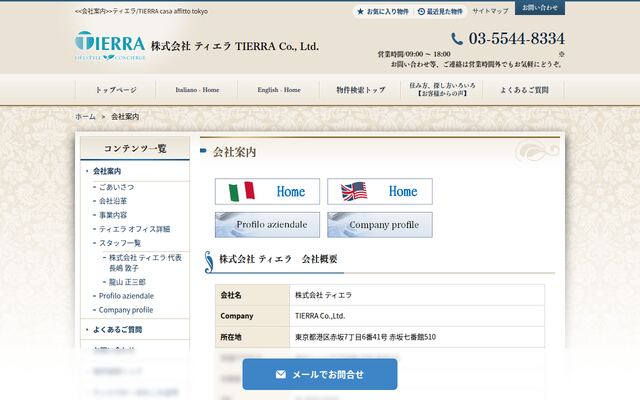Open 物件検索トップ menu item

coord(360,90)
